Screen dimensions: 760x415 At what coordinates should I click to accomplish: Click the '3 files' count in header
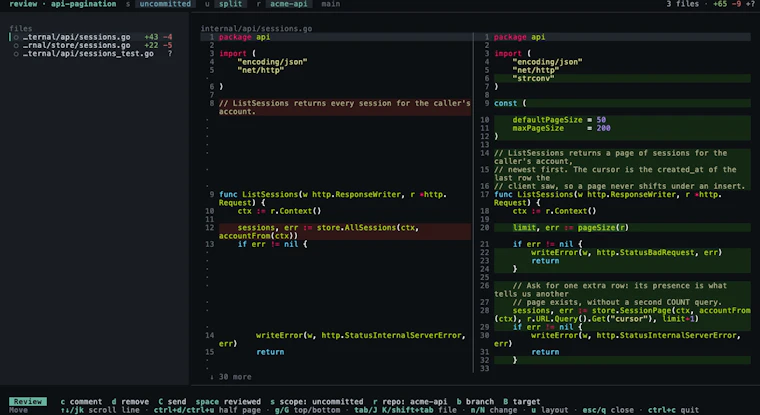682,4
